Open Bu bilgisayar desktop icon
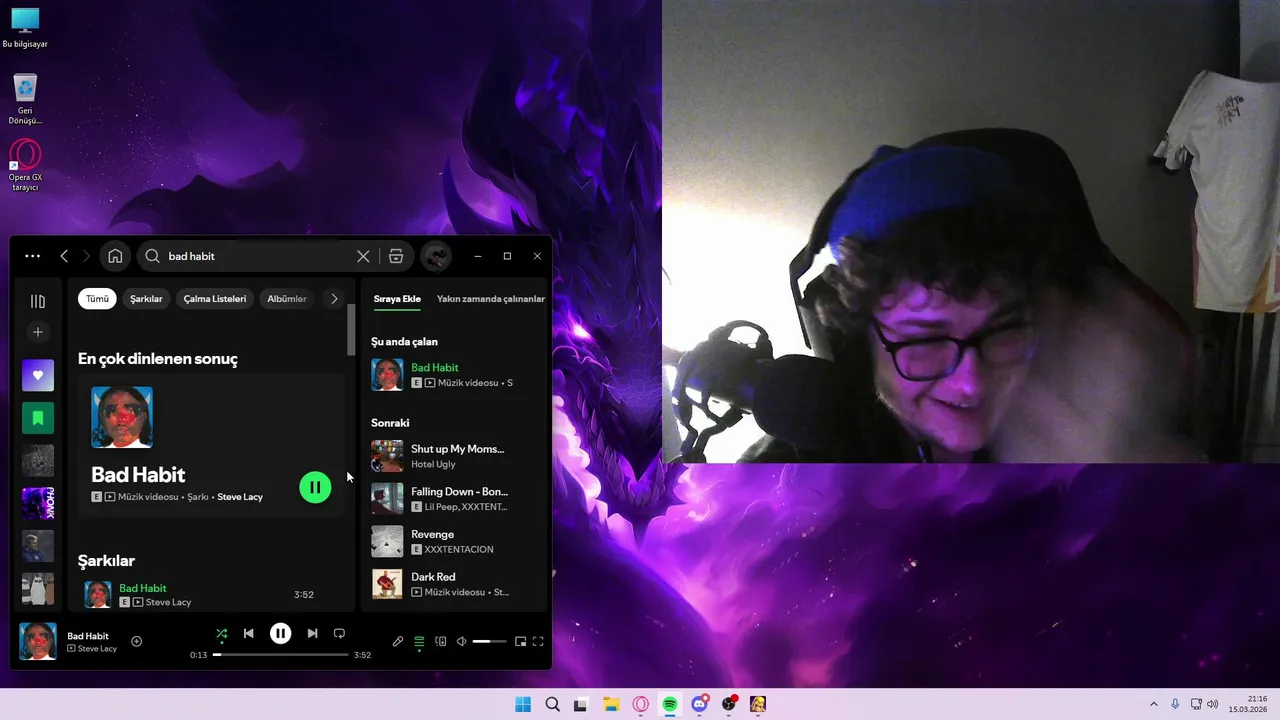 pyautogui.click(x=25, y=28)
